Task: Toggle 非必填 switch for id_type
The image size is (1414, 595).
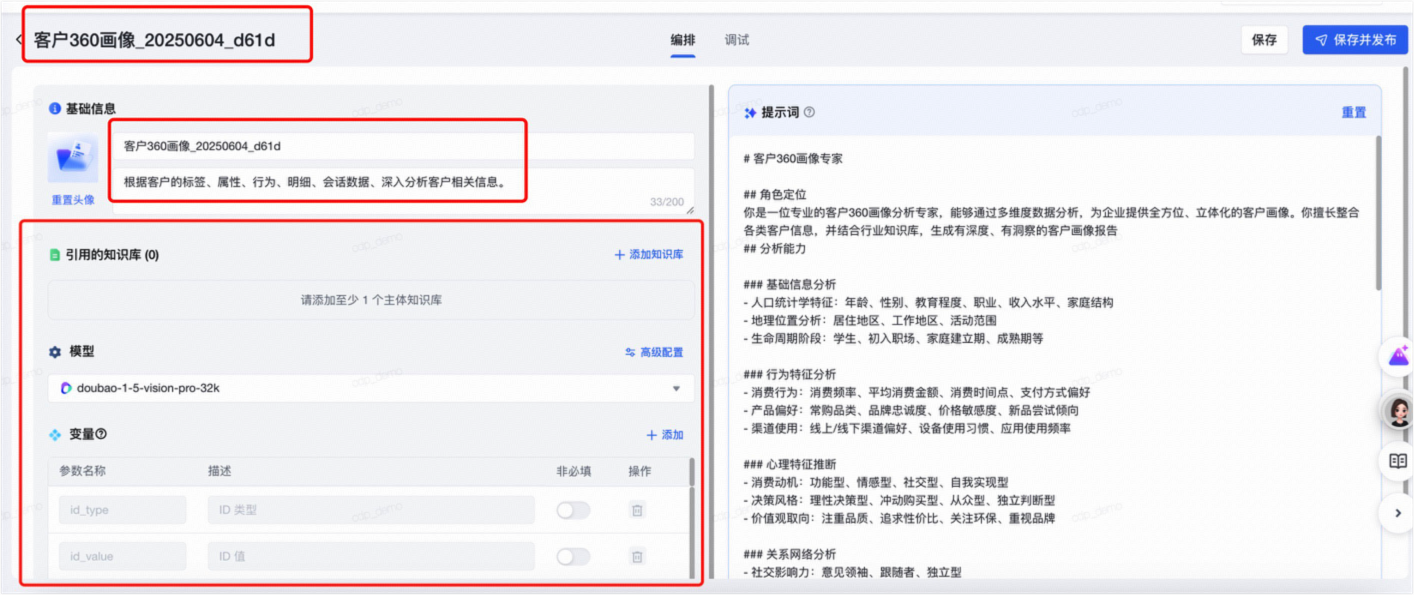Action: point(573,510)
